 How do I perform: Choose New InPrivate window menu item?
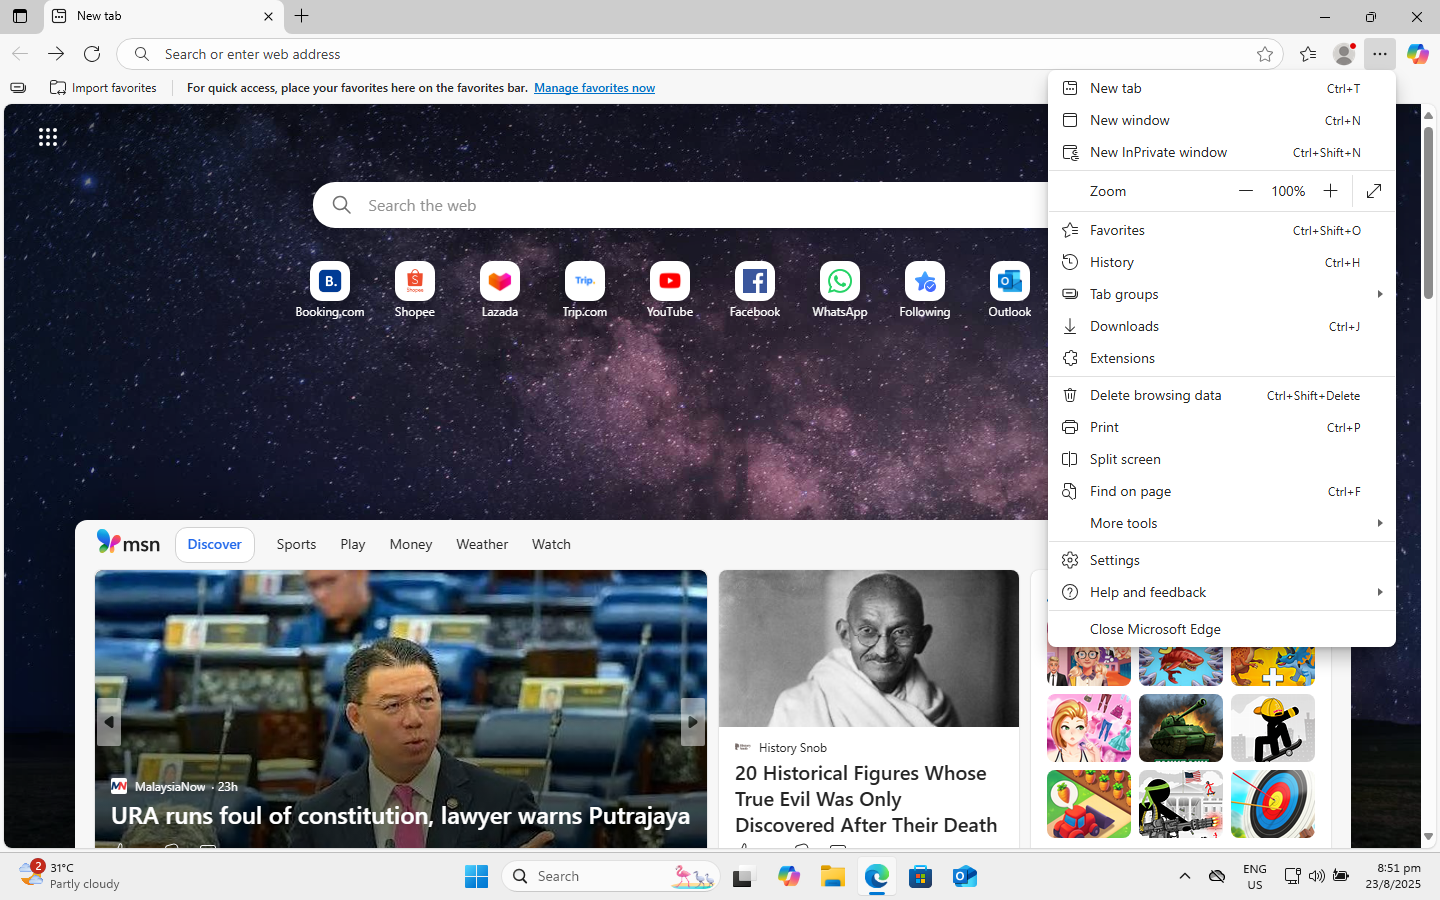coord(1222,152)
